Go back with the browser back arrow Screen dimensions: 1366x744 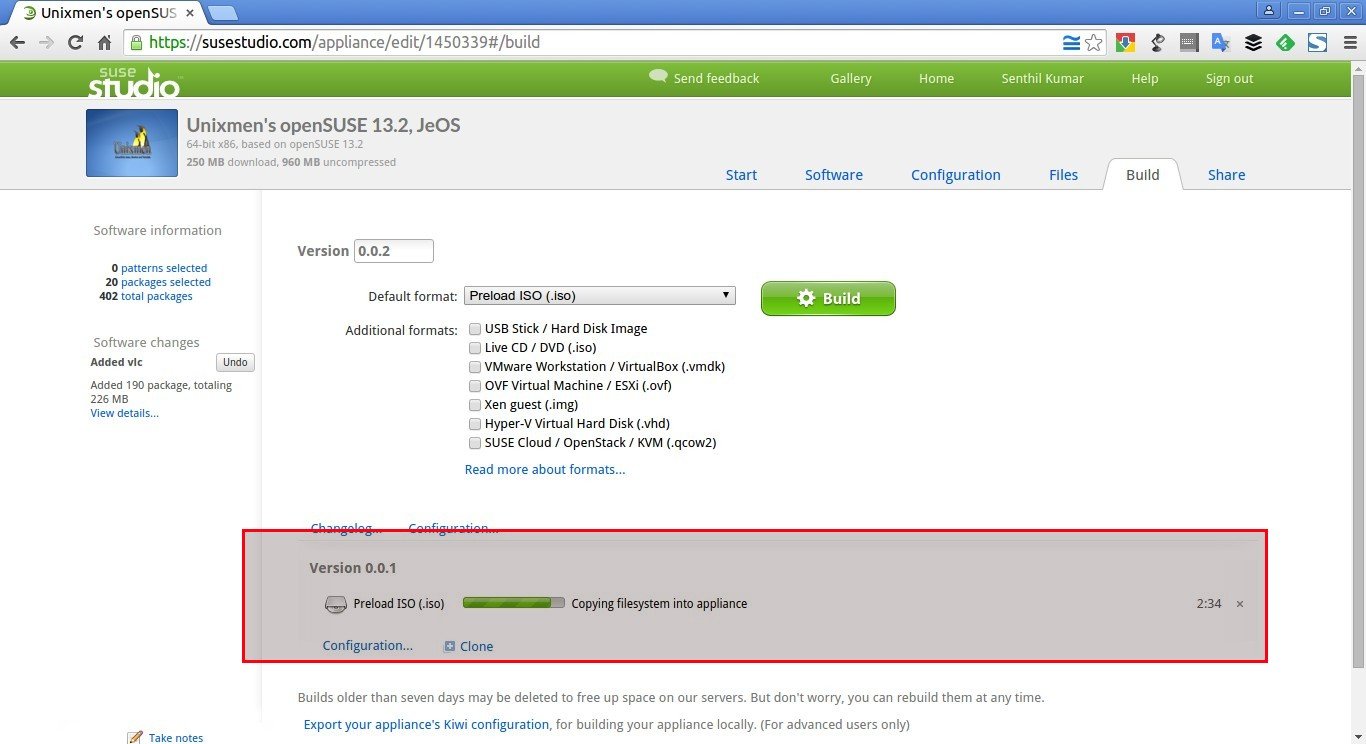pyautogui.click(x=17, y=43)
